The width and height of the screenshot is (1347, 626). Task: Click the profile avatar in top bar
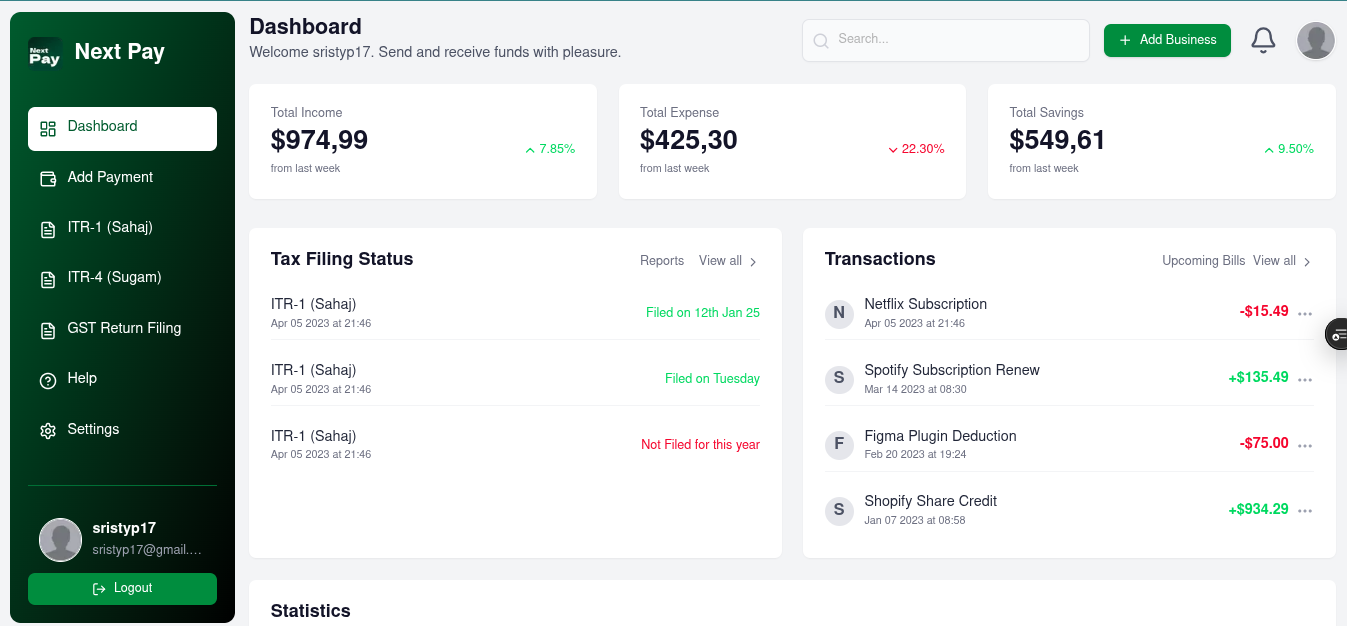(1315, 41)
